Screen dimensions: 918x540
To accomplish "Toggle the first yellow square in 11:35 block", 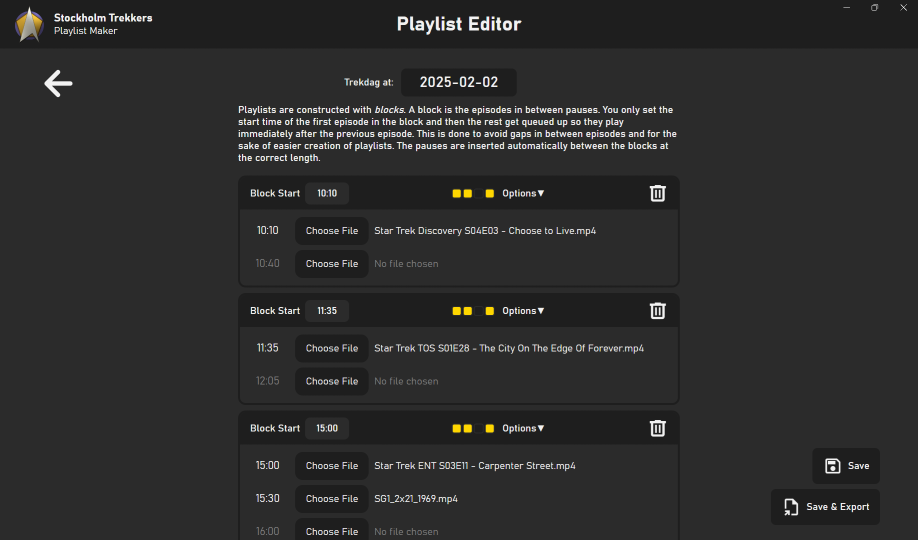I will [x=457, y=310].
